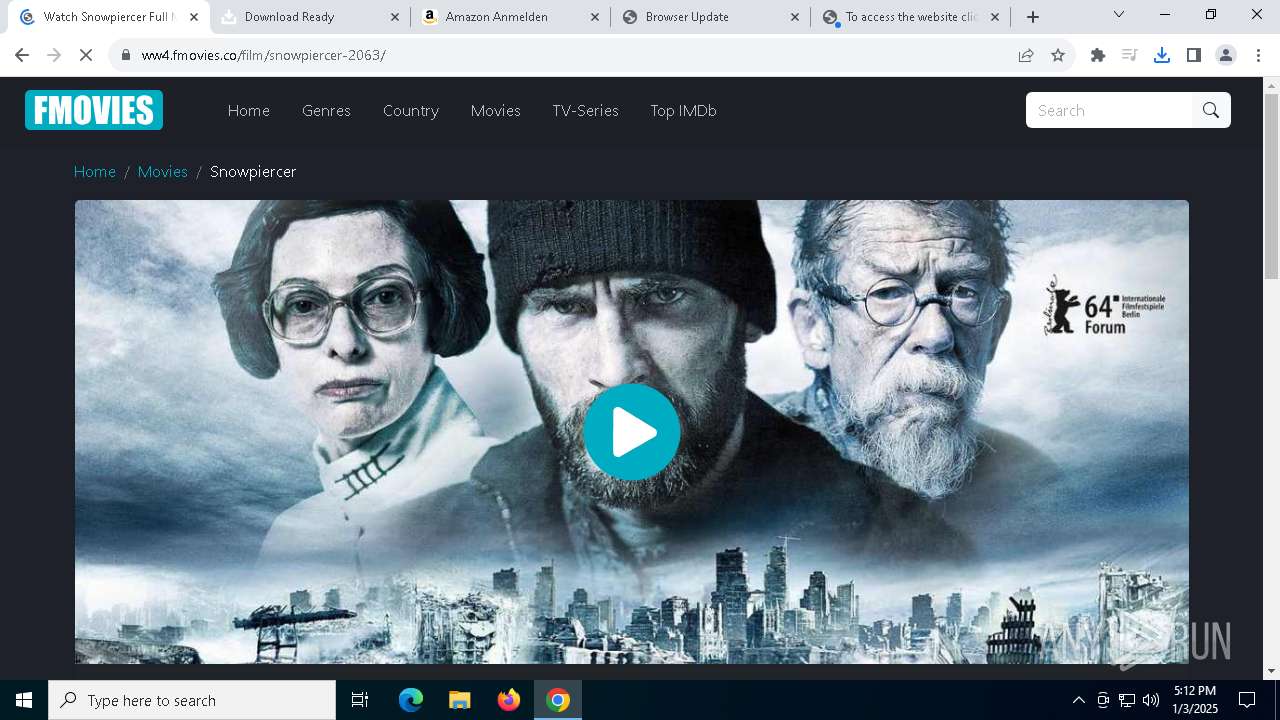The width and height of the screenshot is (1280, 720).
Task: Close the Download Ready tab
Action: point(395,17)
